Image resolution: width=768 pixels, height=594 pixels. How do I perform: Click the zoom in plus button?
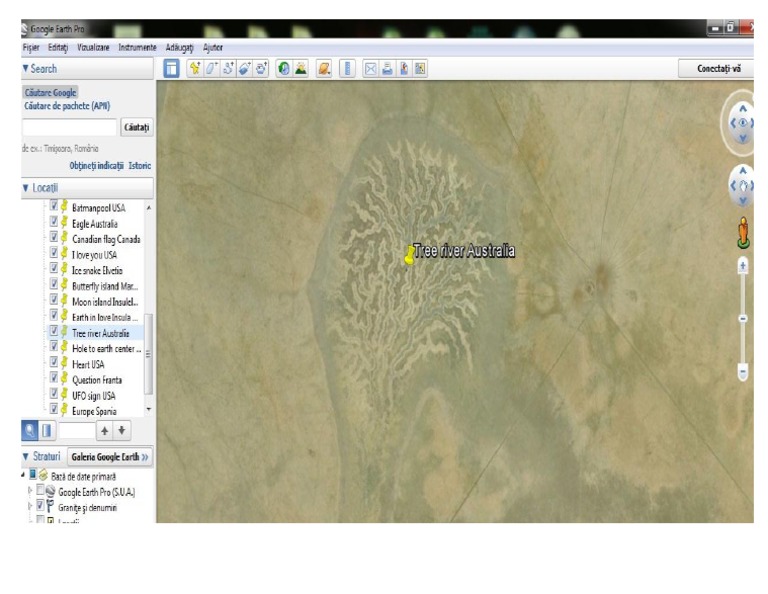pos(743,266)
